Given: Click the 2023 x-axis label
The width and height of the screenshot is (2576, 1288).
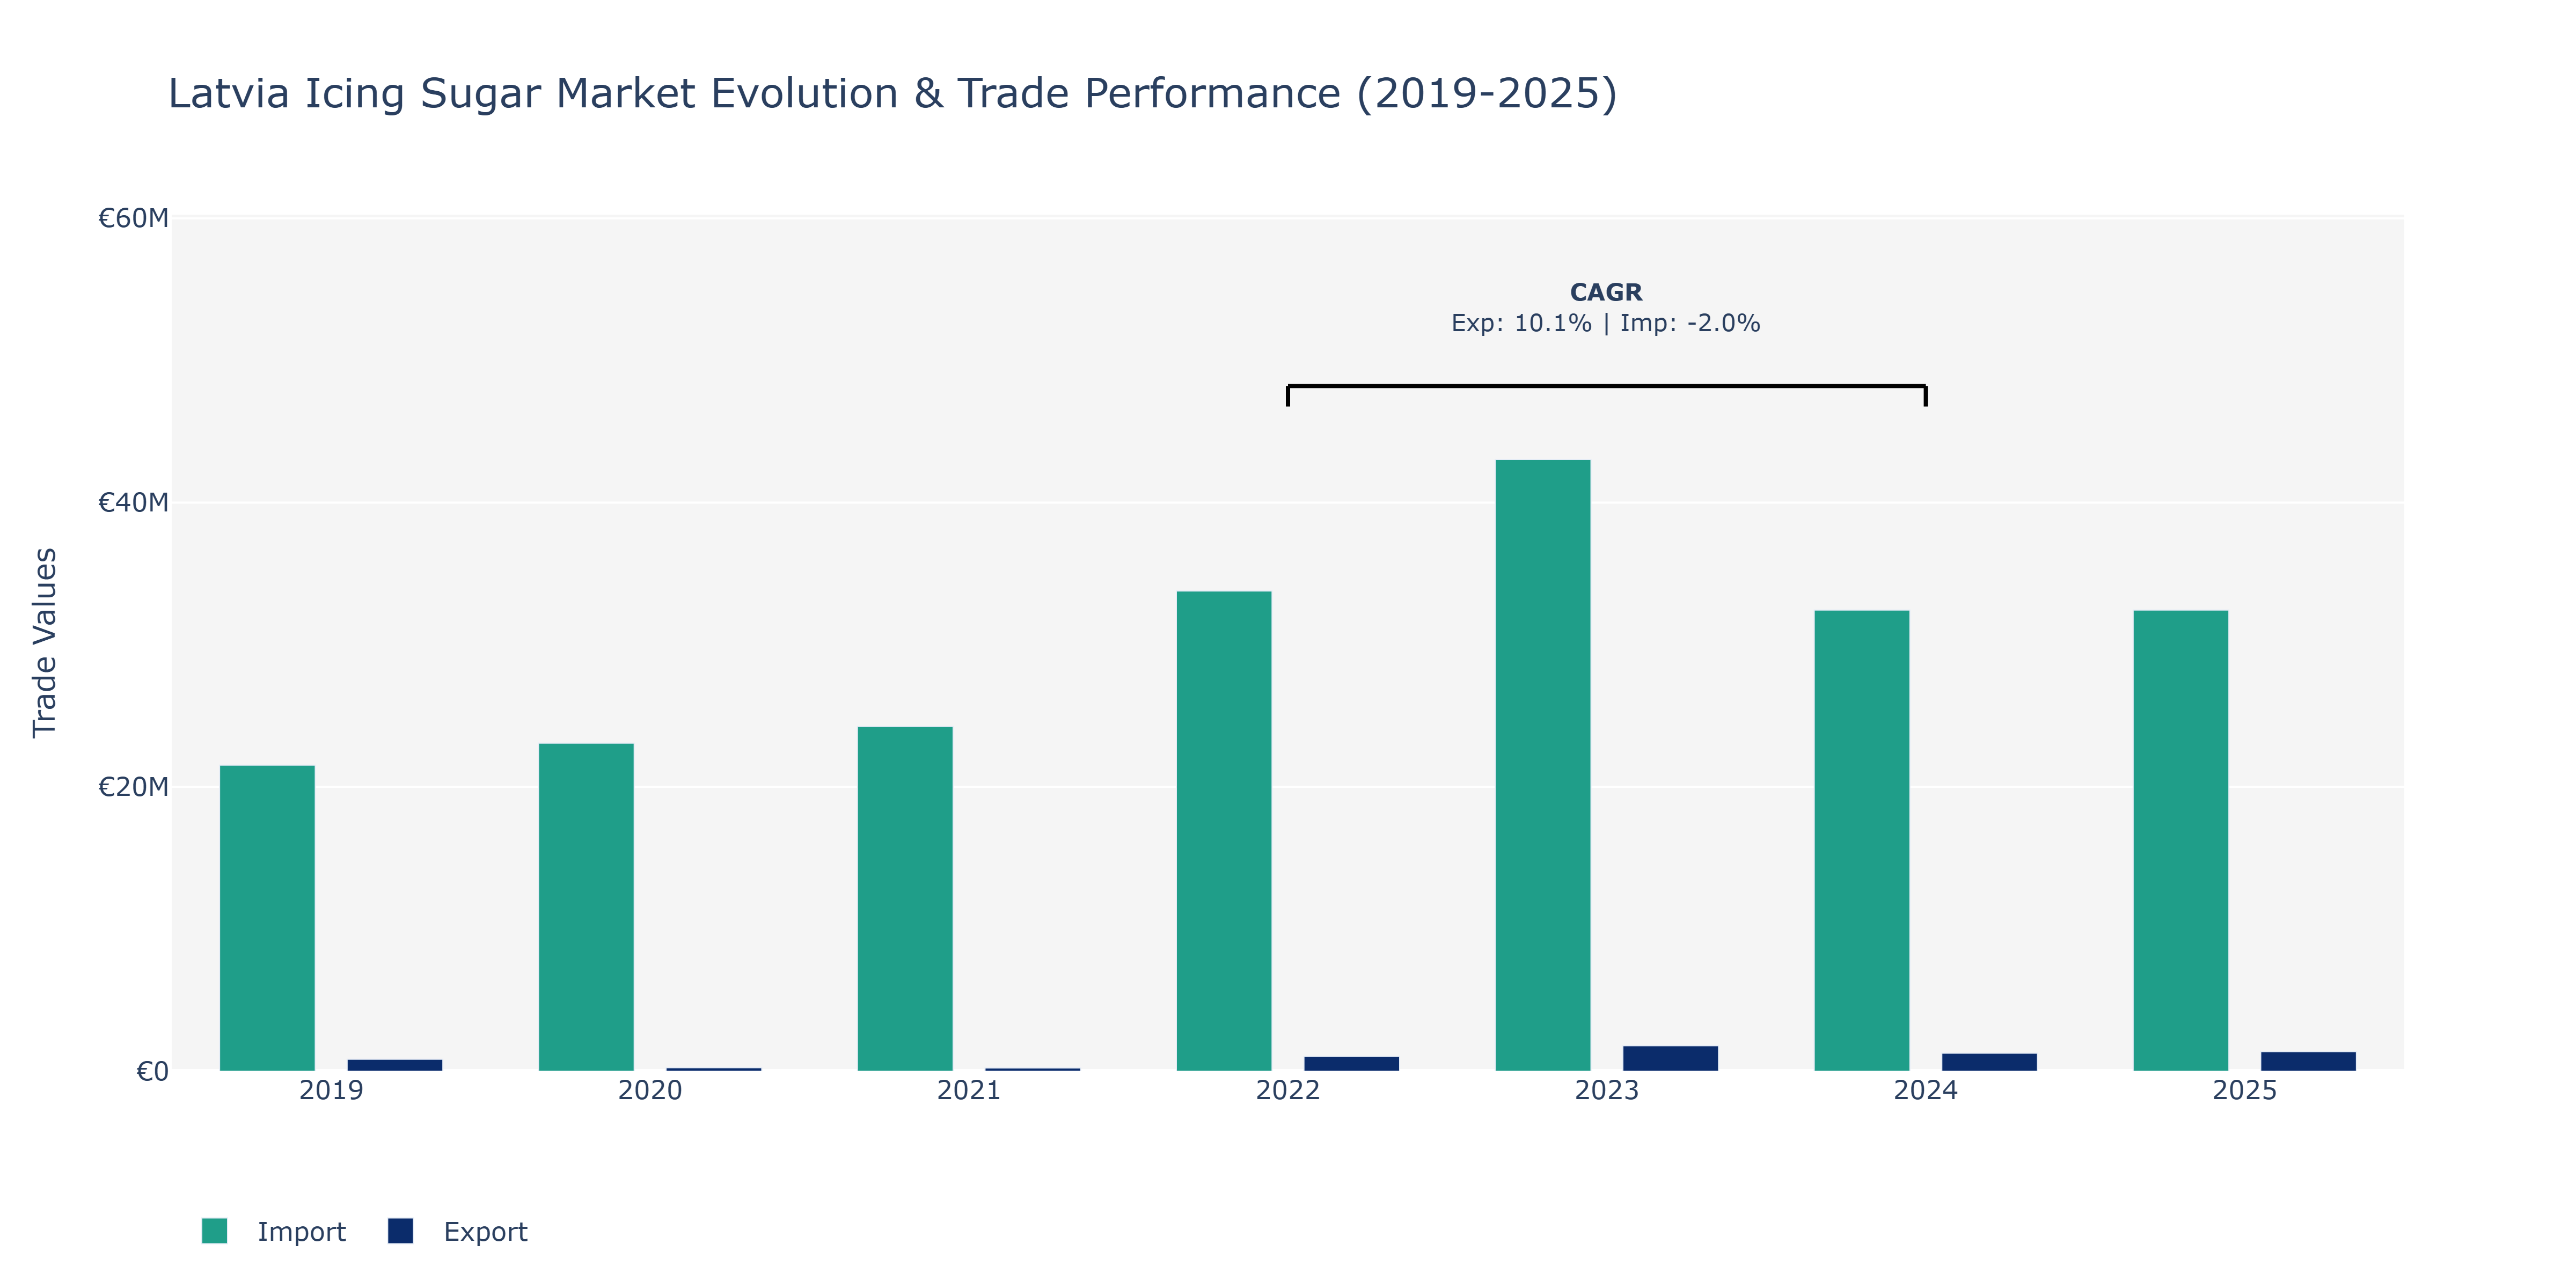Looking at the screenshot, I should 1607,1090.
